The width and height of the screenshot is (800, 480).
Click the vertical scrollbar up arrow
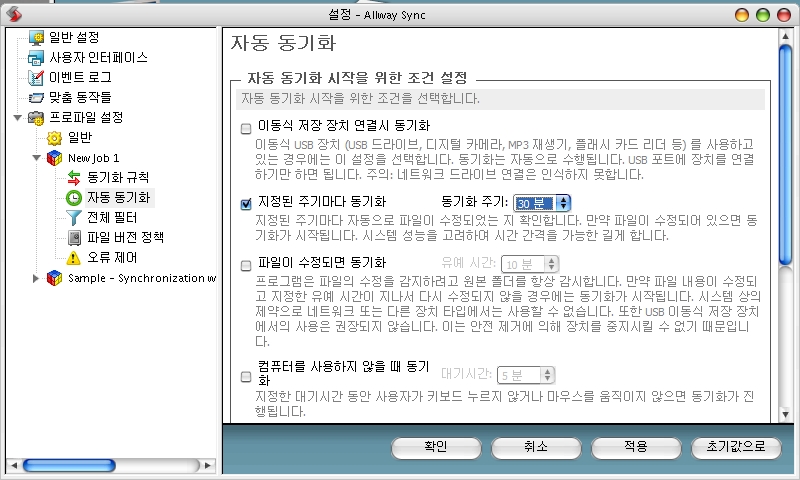coord(786,36)
